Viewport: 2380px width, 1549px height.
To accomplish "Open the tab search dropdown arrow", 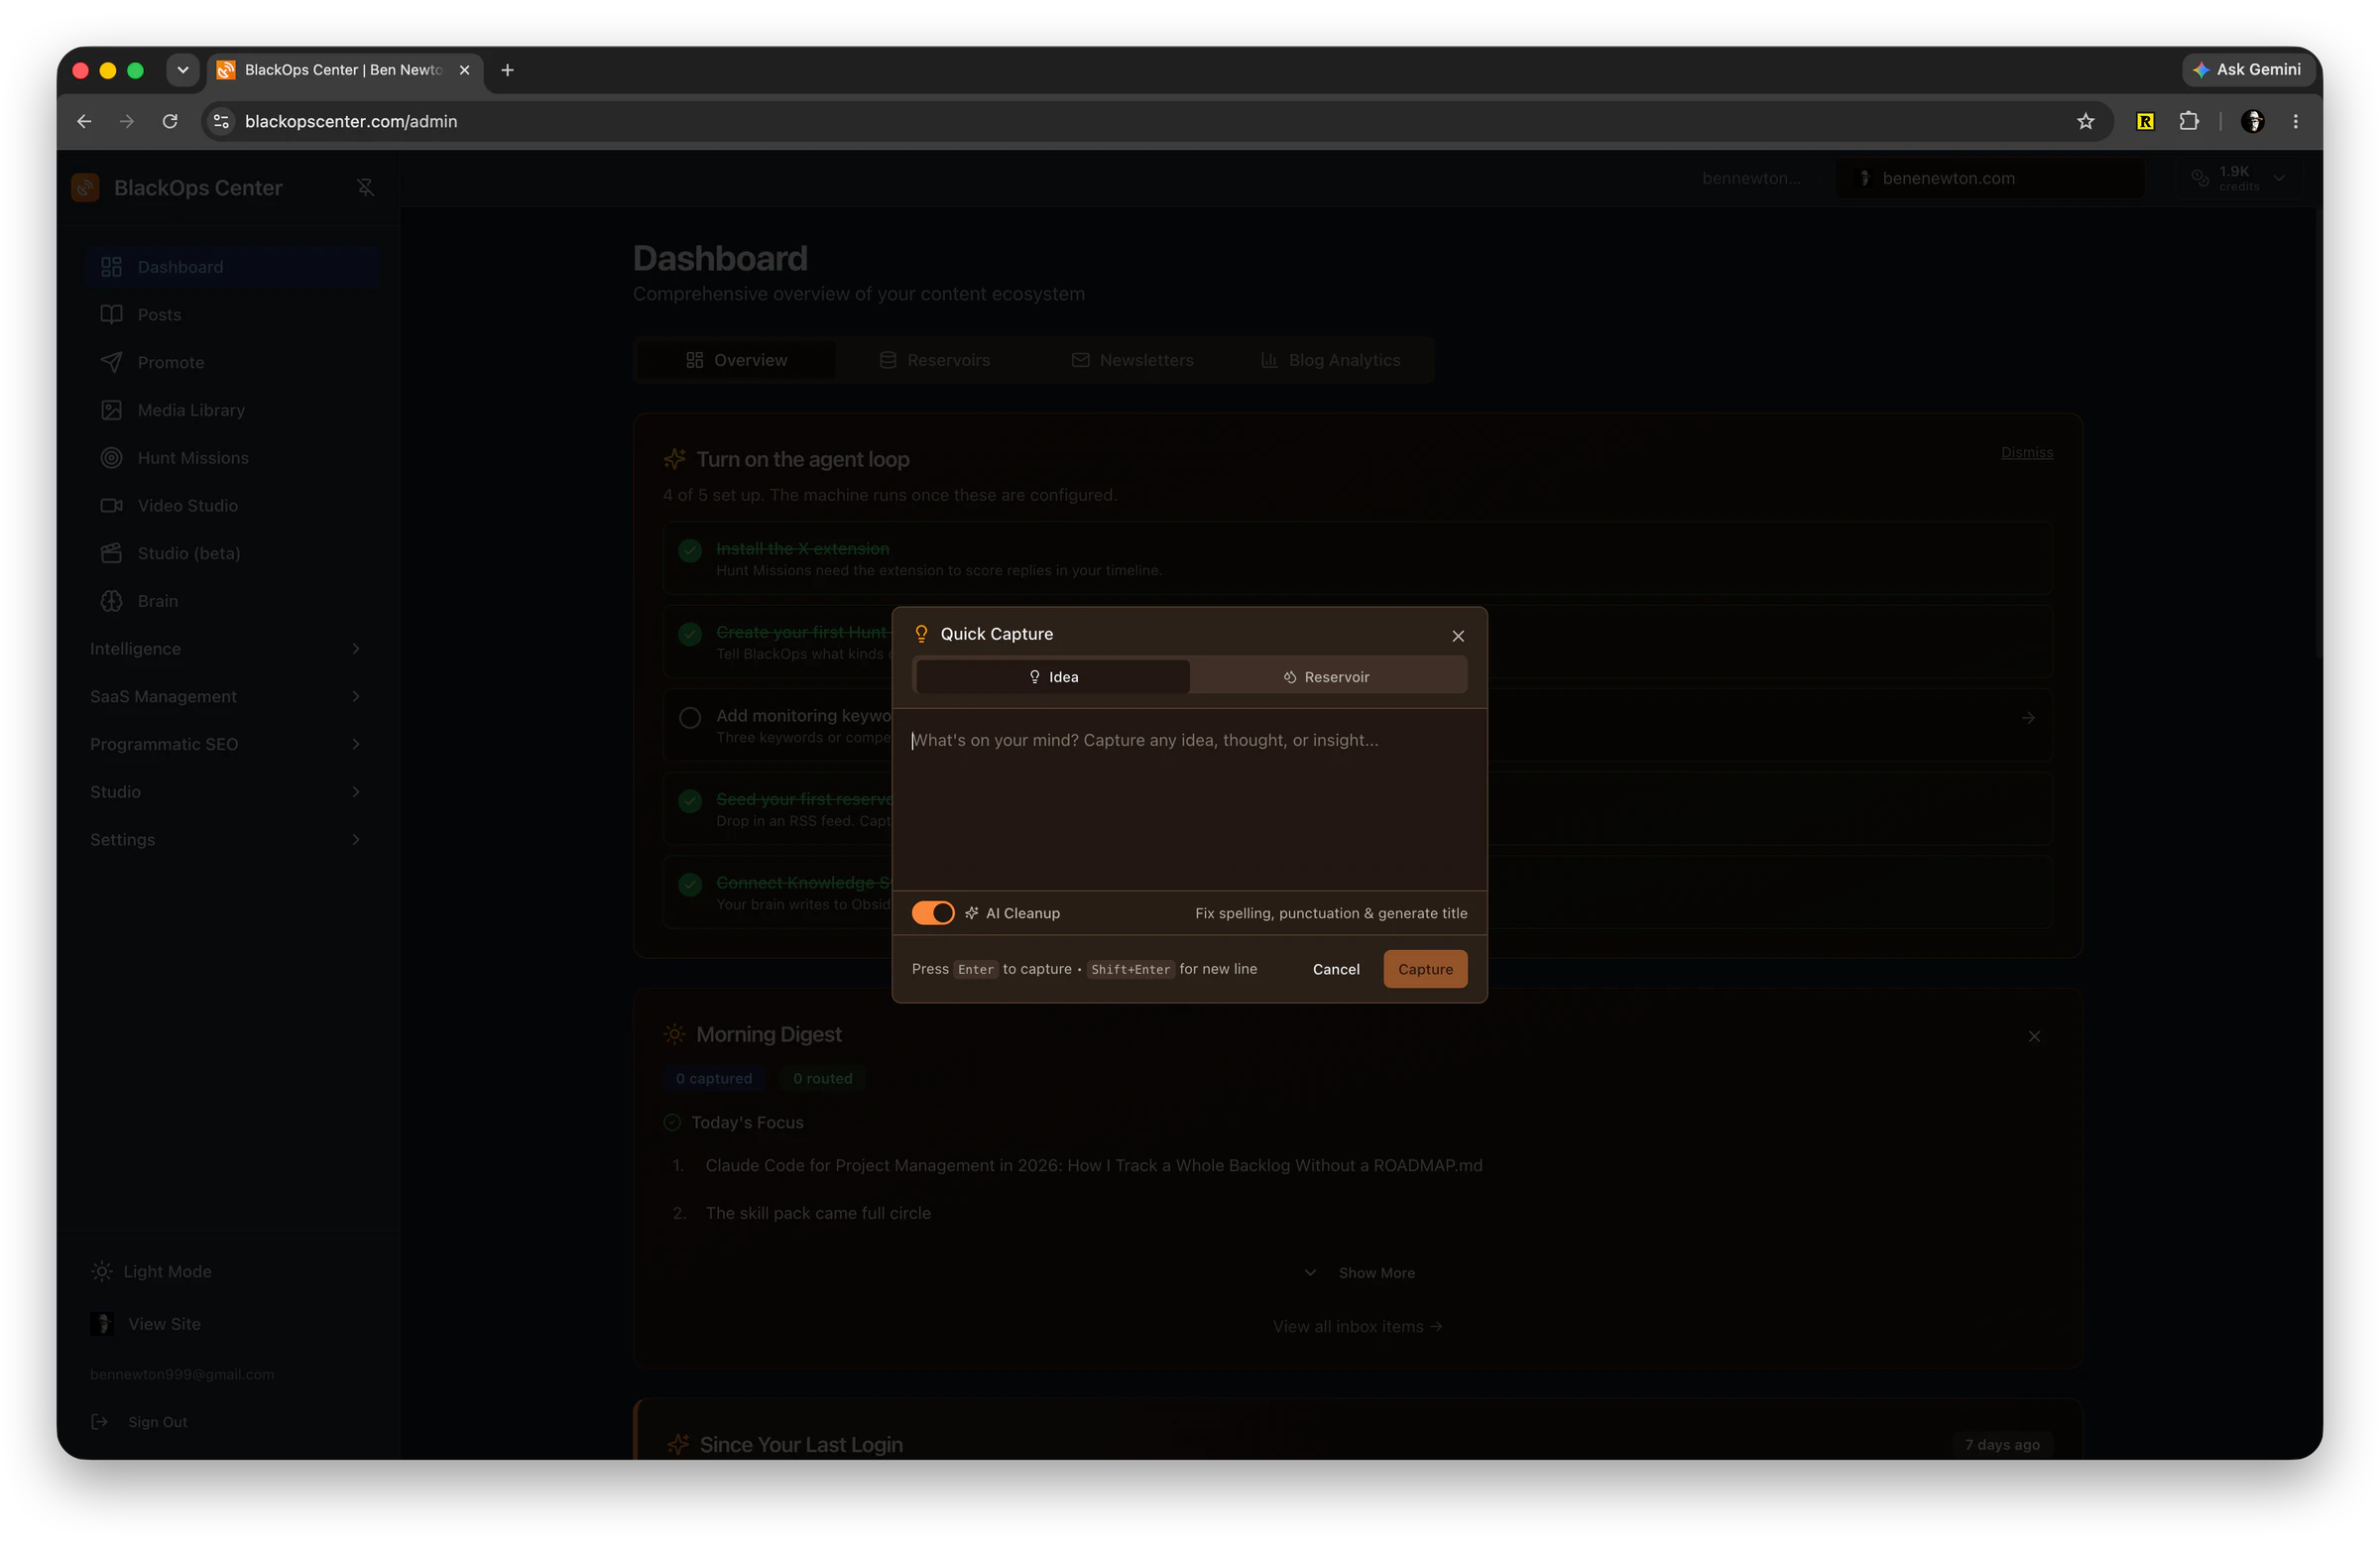I will [x=182, y=70].
